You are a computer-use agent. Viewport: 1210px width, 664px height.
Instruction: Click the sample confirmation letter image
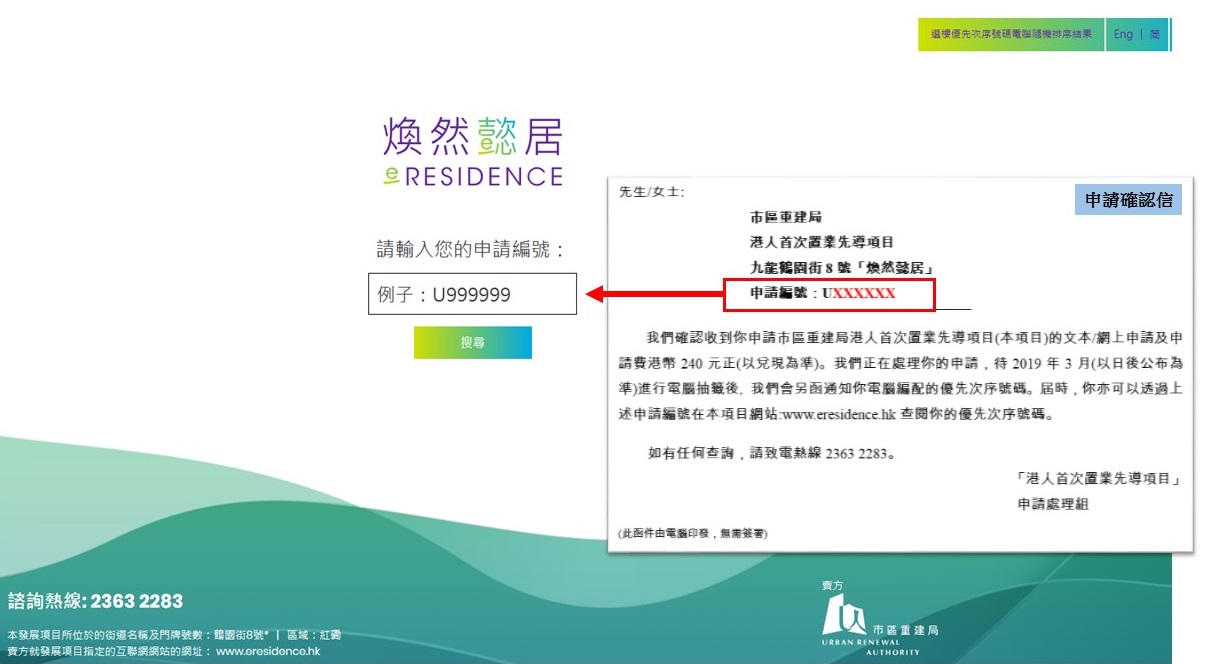(x=900, y=400)
